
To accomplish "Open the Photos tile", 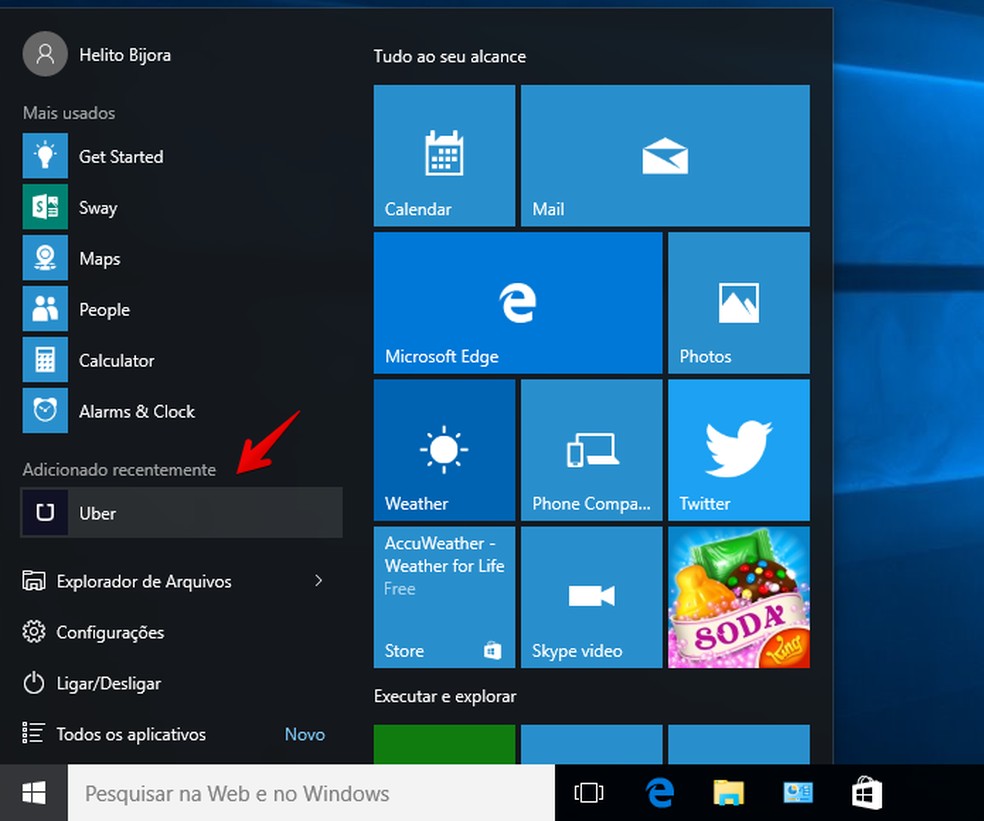I will 738,303.
